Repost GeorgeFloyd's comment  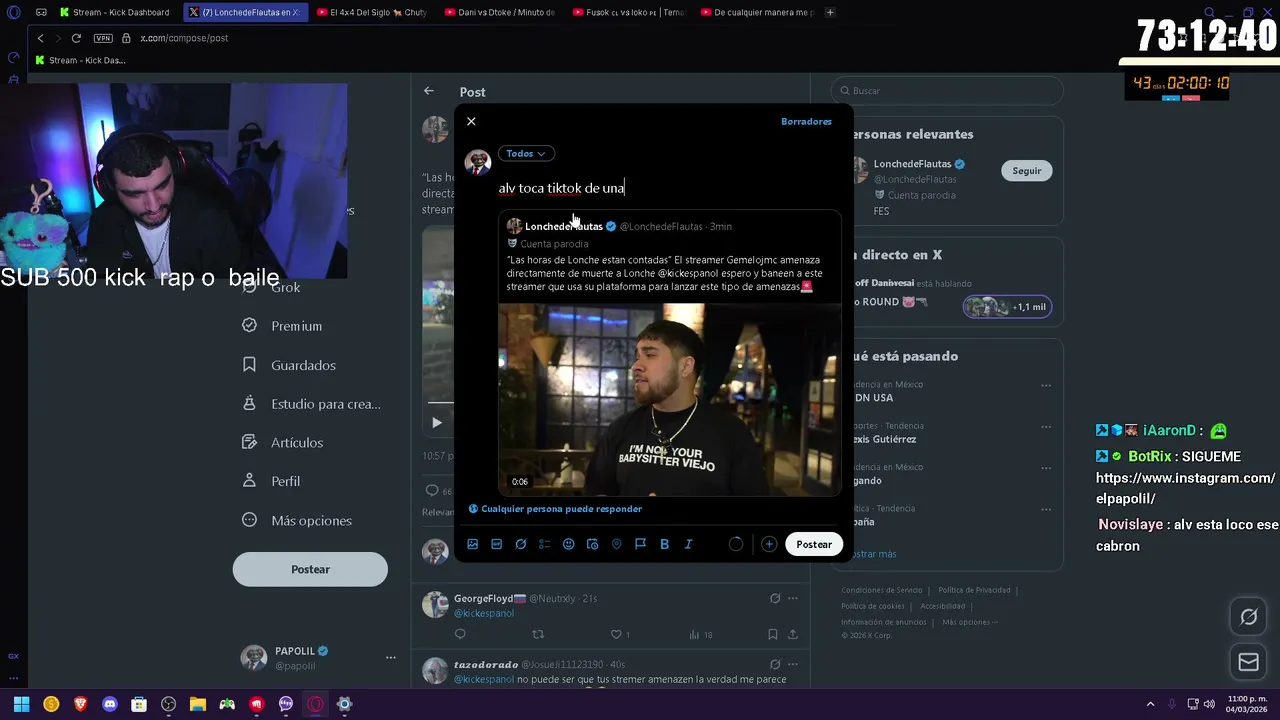538,634
